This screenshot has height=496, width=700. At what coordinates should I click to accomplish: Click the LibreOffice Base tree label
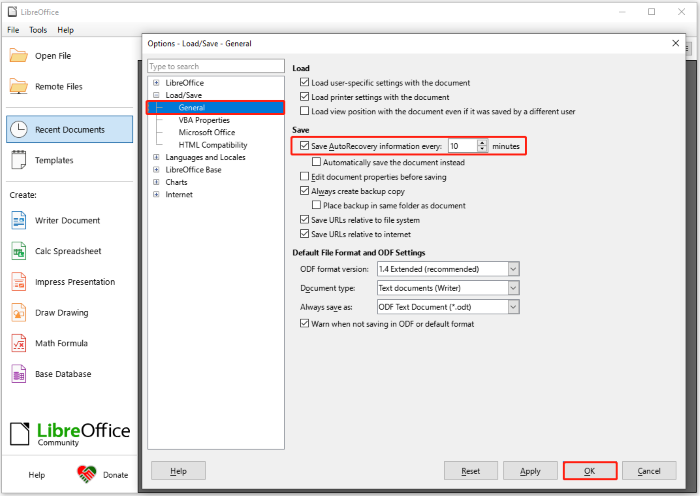click(193, 170)
